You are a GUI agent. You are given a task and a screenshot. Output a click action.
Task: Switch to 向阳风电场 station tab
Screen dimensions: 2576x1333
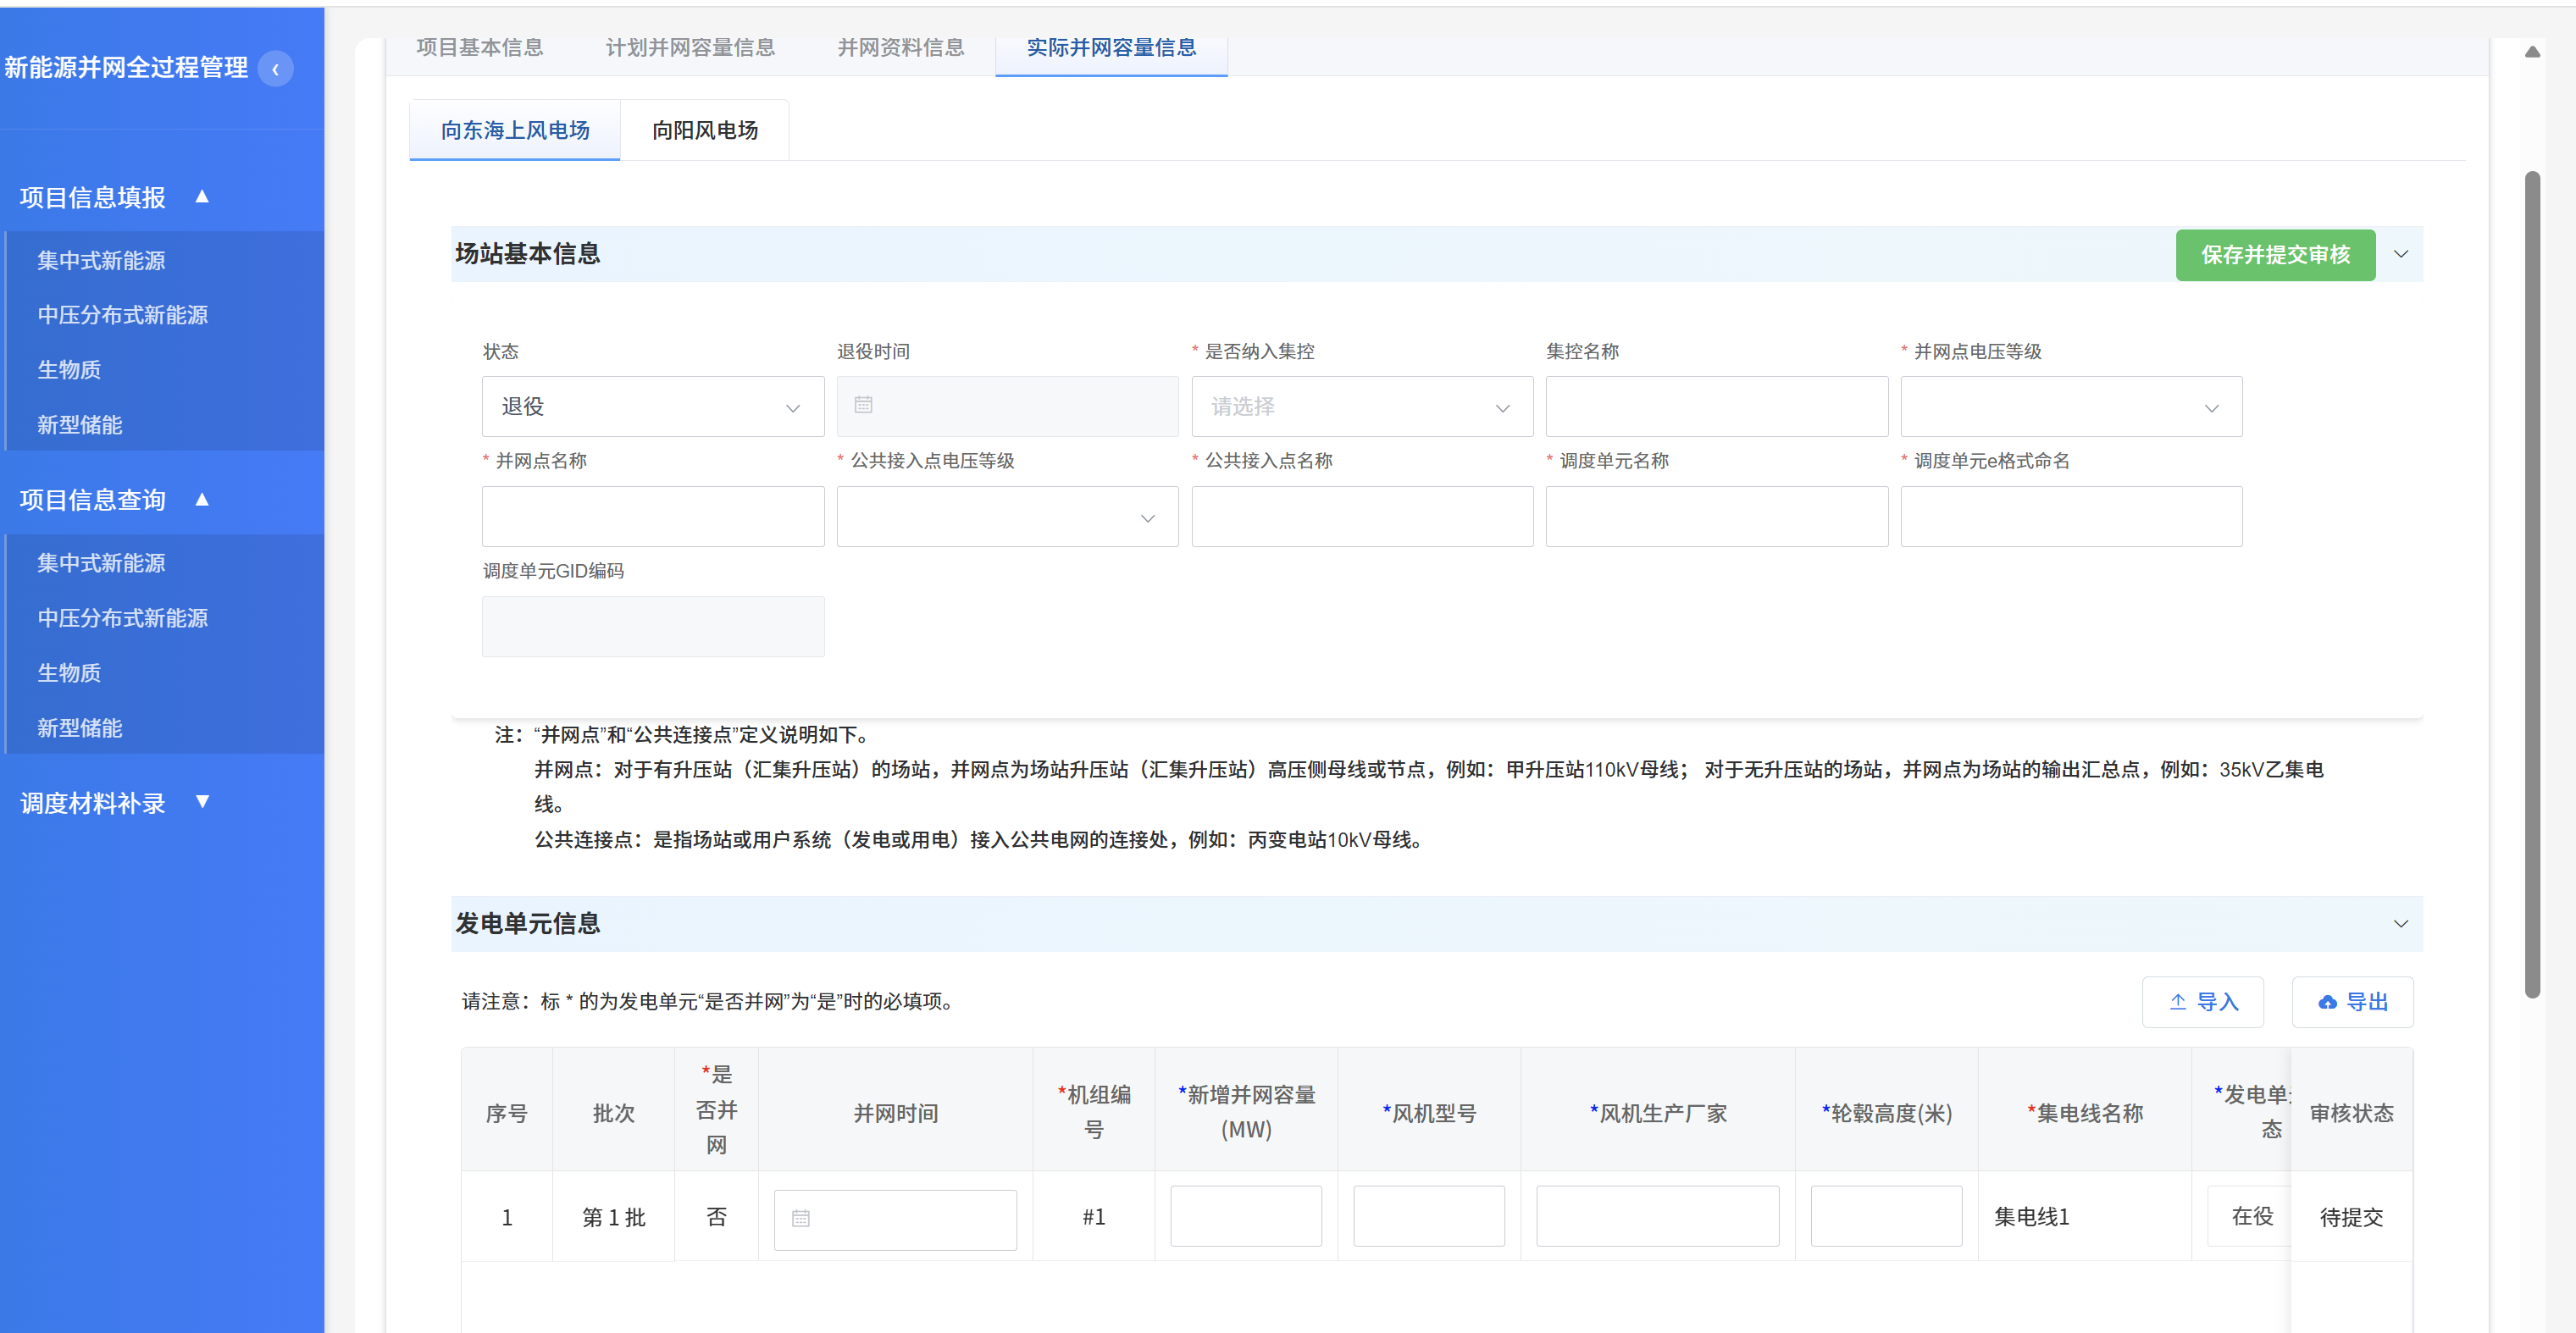[705, 130]
